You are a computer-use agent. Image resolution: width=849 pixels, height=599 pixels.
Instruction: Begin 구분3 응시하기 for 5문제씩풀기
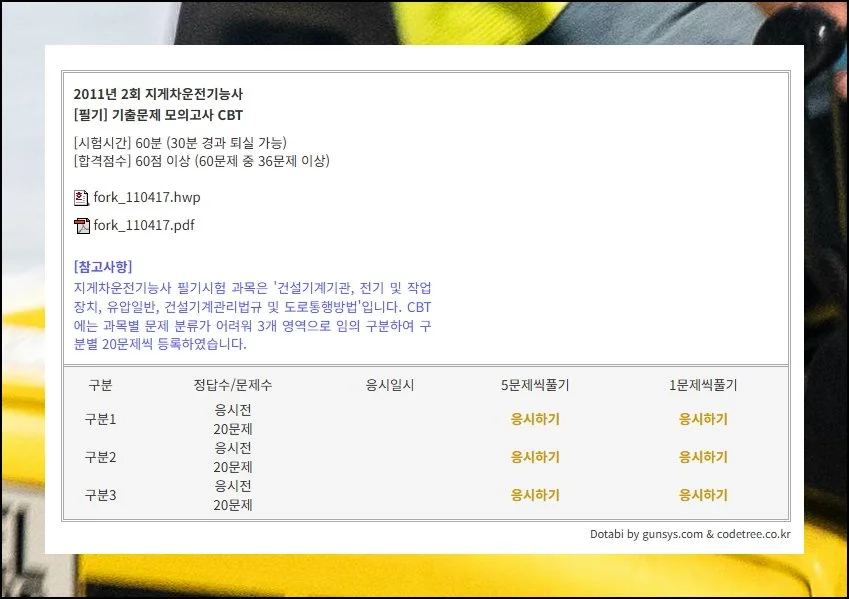pos(535,495)
